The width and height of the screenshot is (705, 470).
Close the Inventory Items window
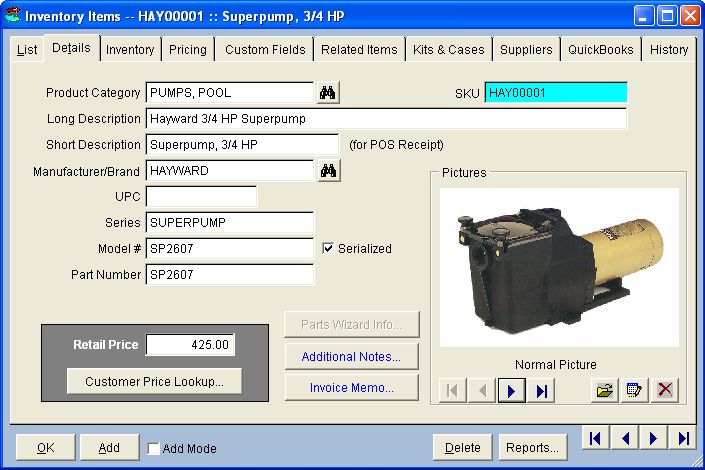[690, 16]
